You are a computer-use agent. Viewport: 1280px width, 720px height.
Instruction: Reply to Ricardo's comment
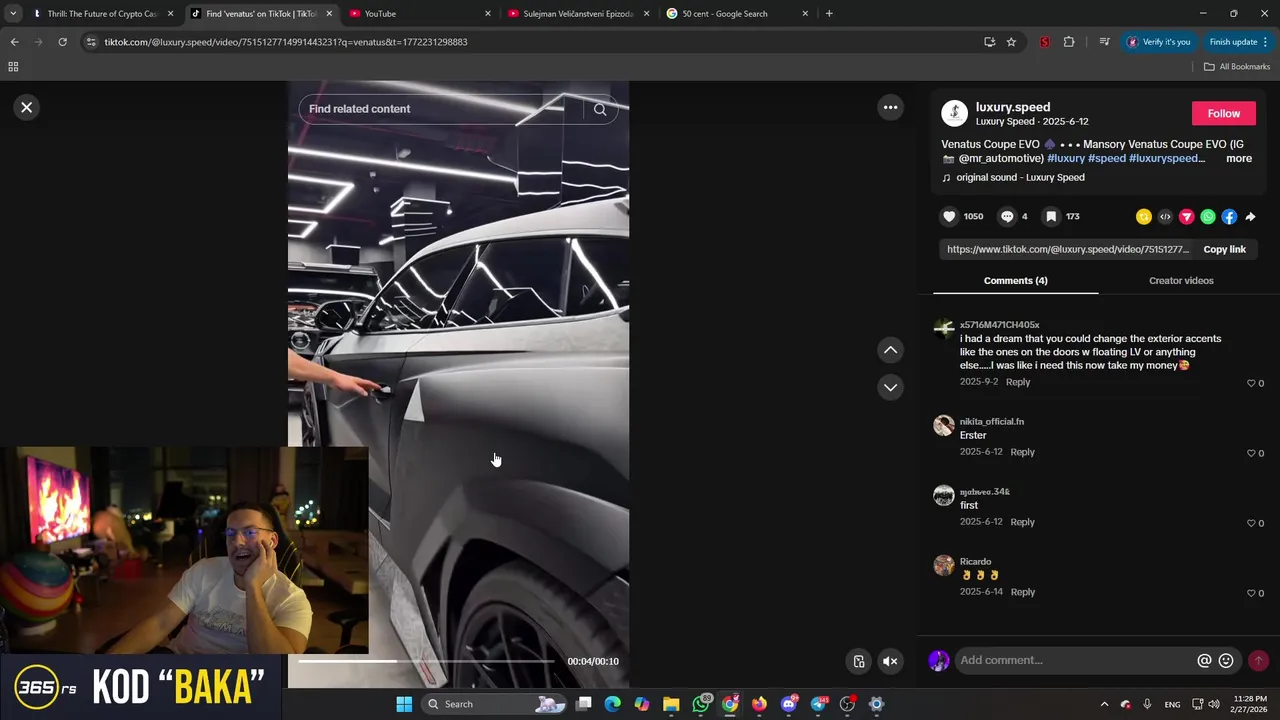pos(1022,592)
